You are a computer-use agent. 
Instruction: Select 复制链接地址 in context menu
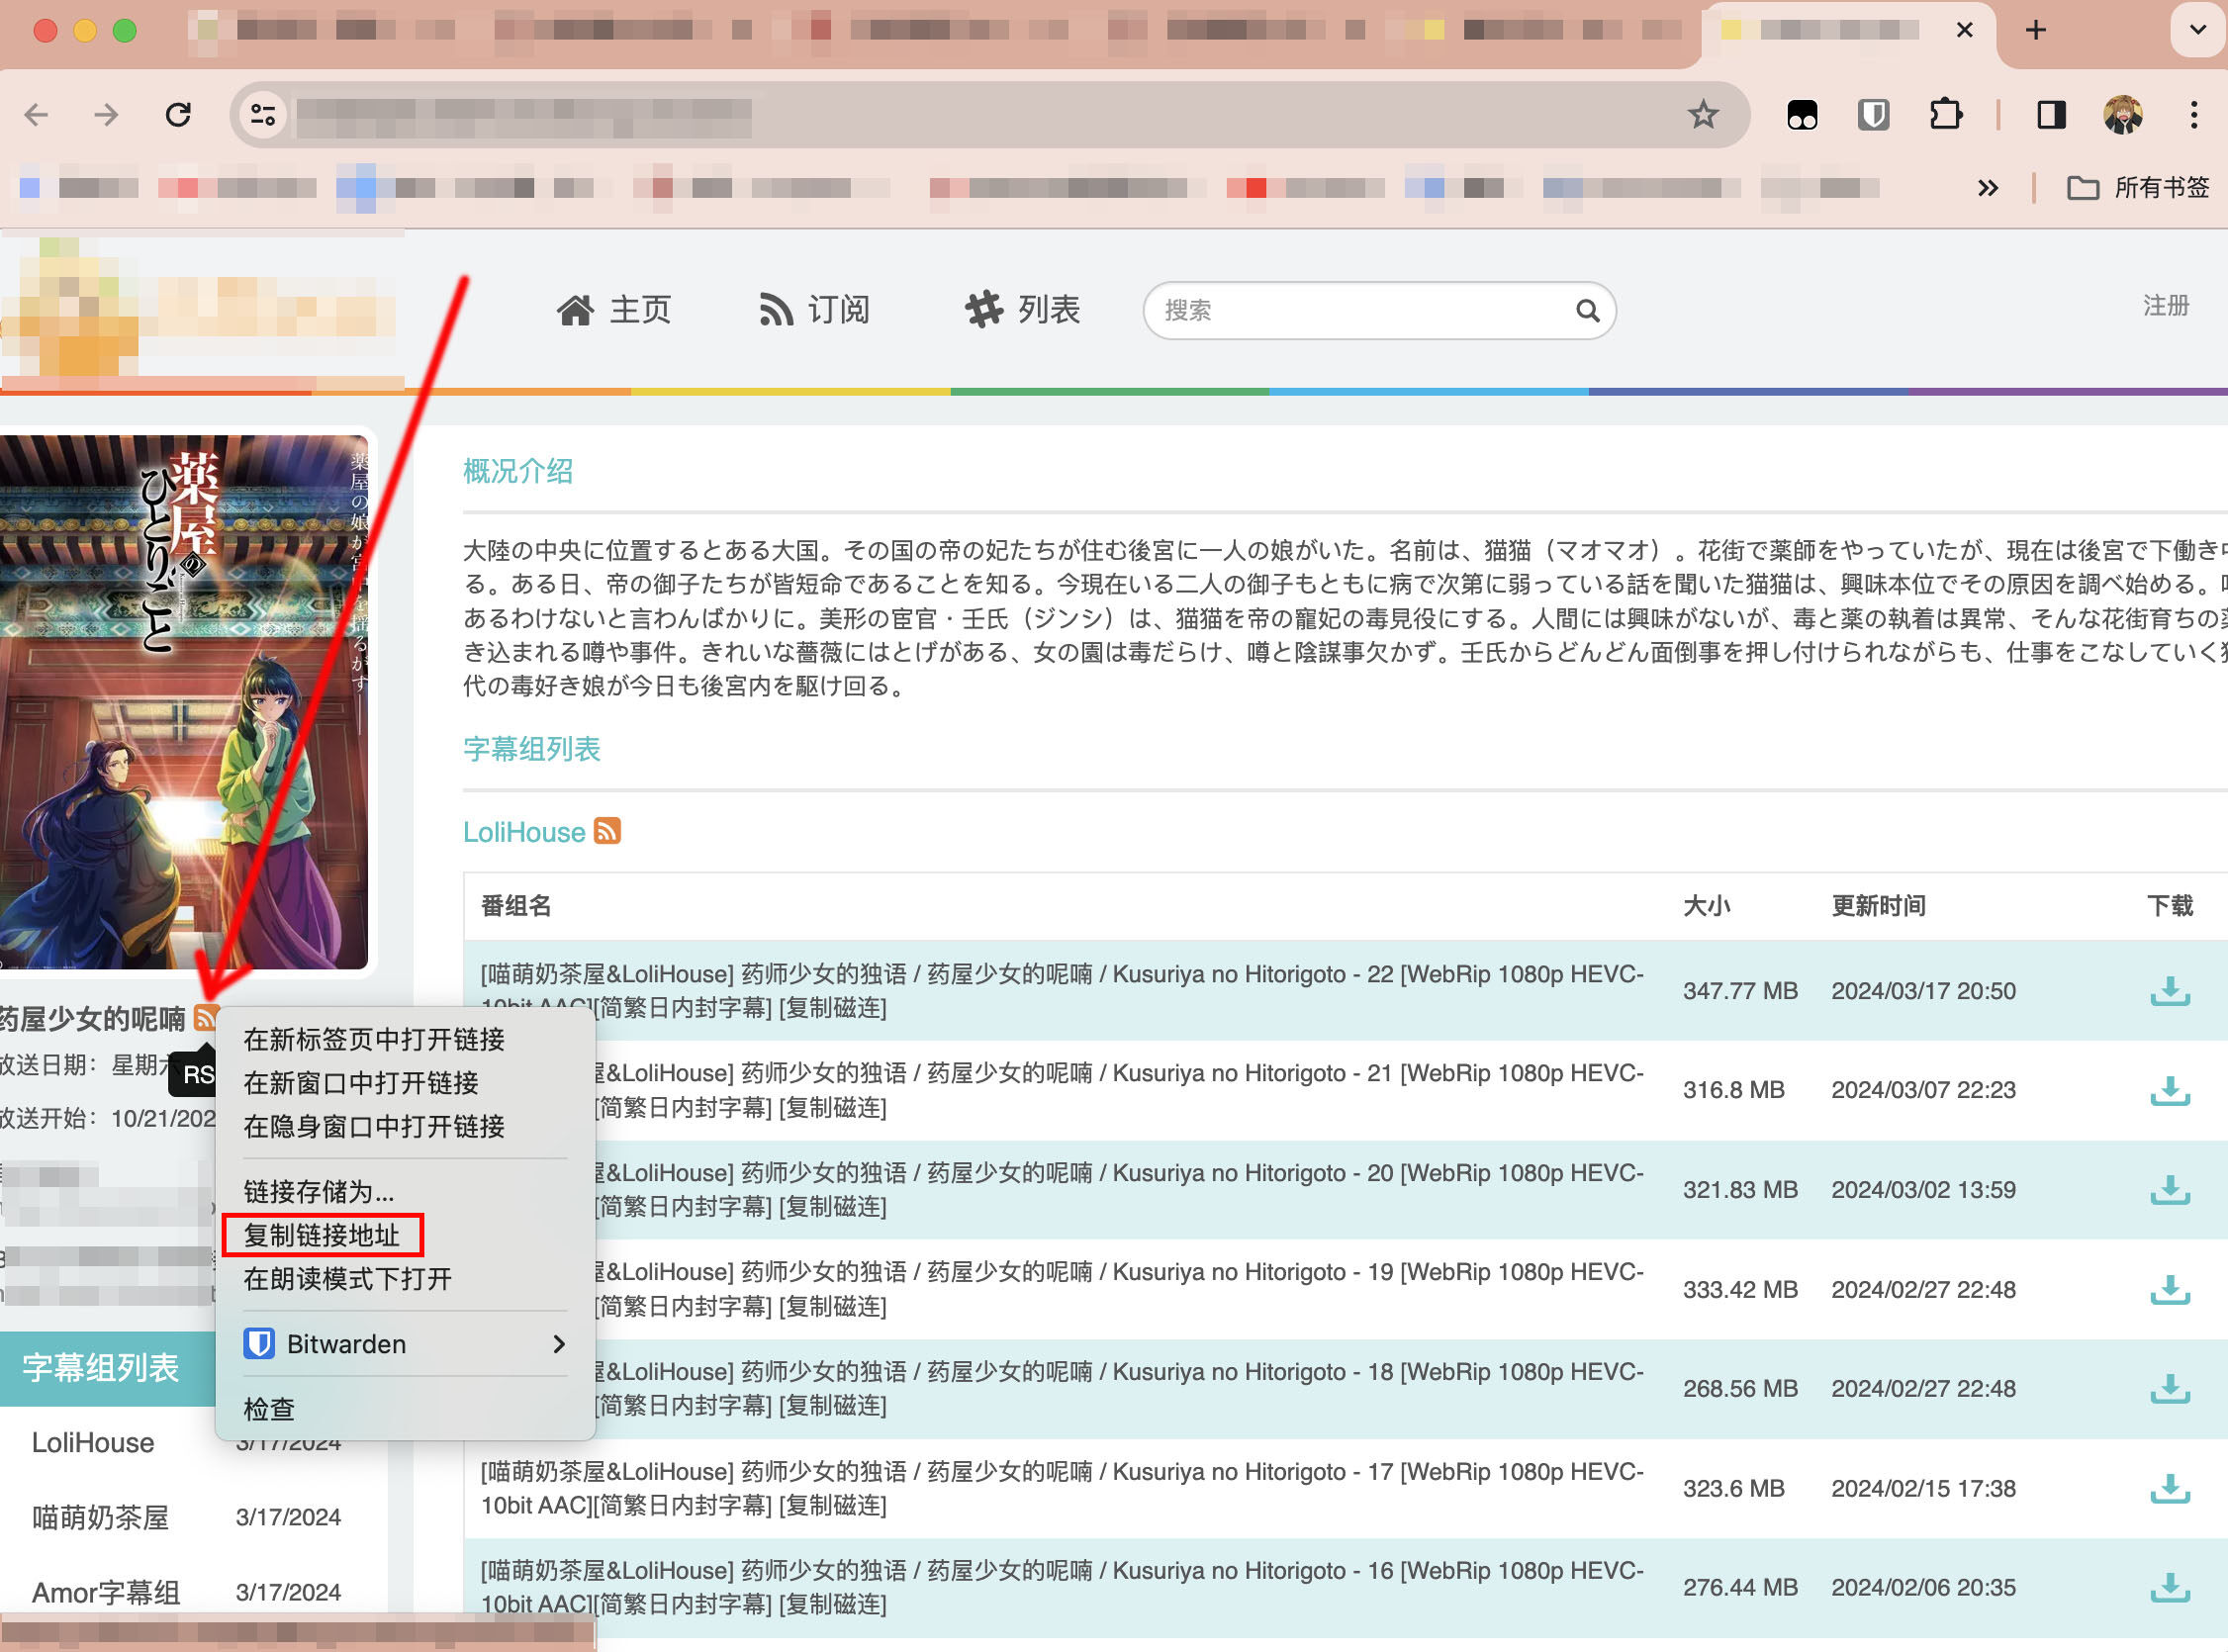pyautogui.click(x=322, y=1235)
